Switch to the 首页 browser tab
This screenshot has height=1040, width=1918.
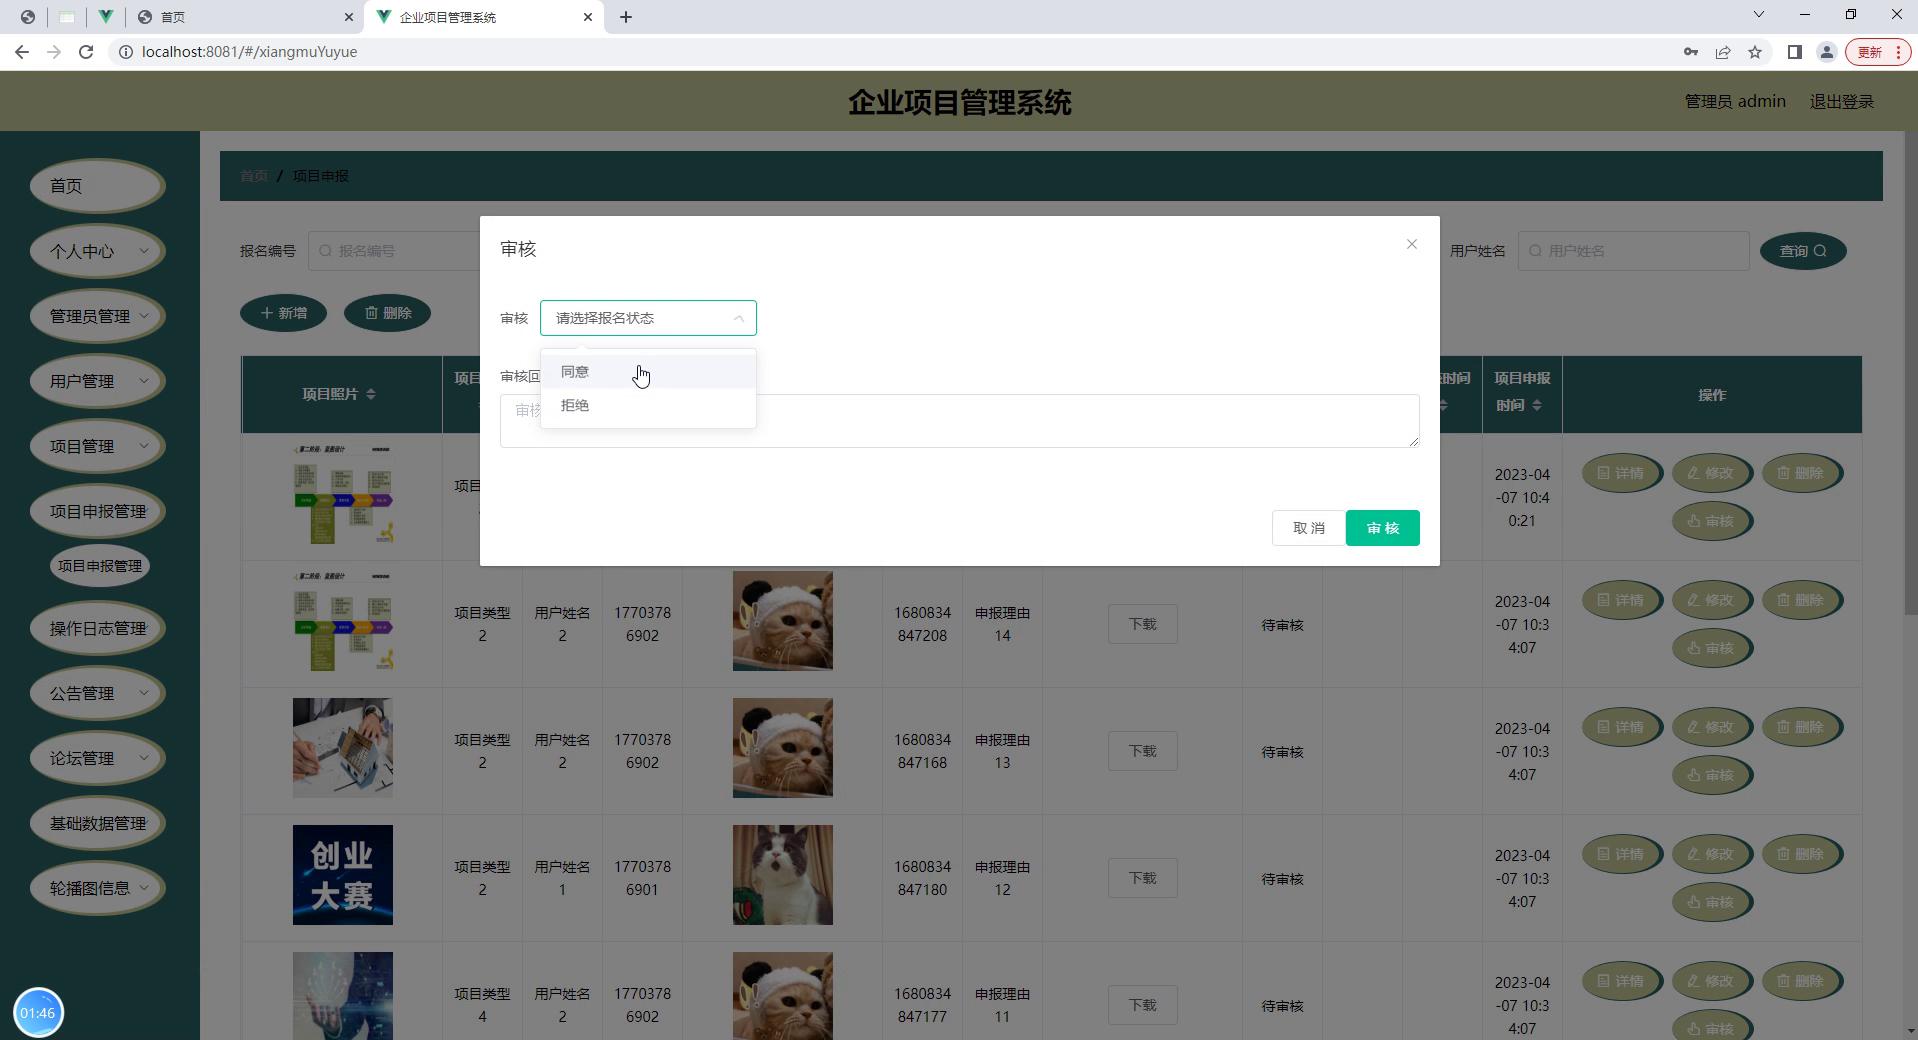coord(245,17)
